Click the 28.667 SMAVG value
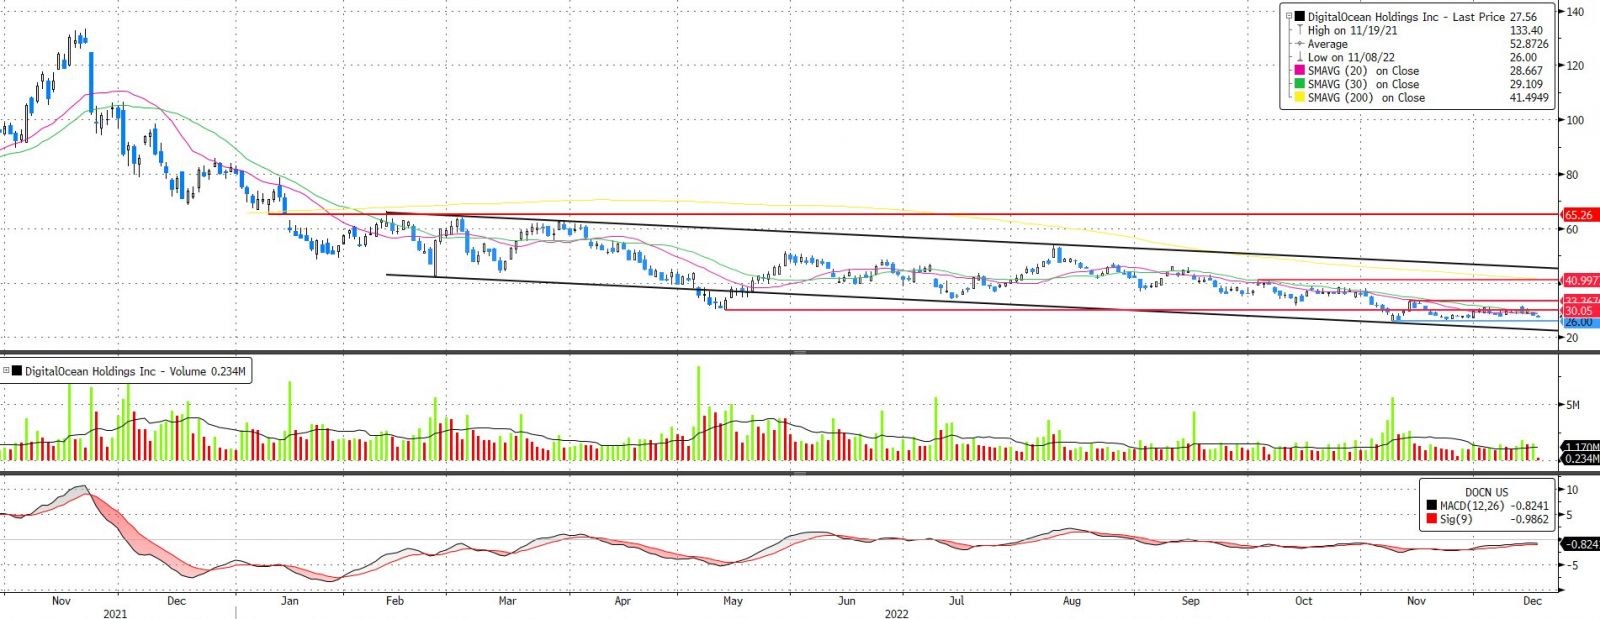 tap(1526, 71)
